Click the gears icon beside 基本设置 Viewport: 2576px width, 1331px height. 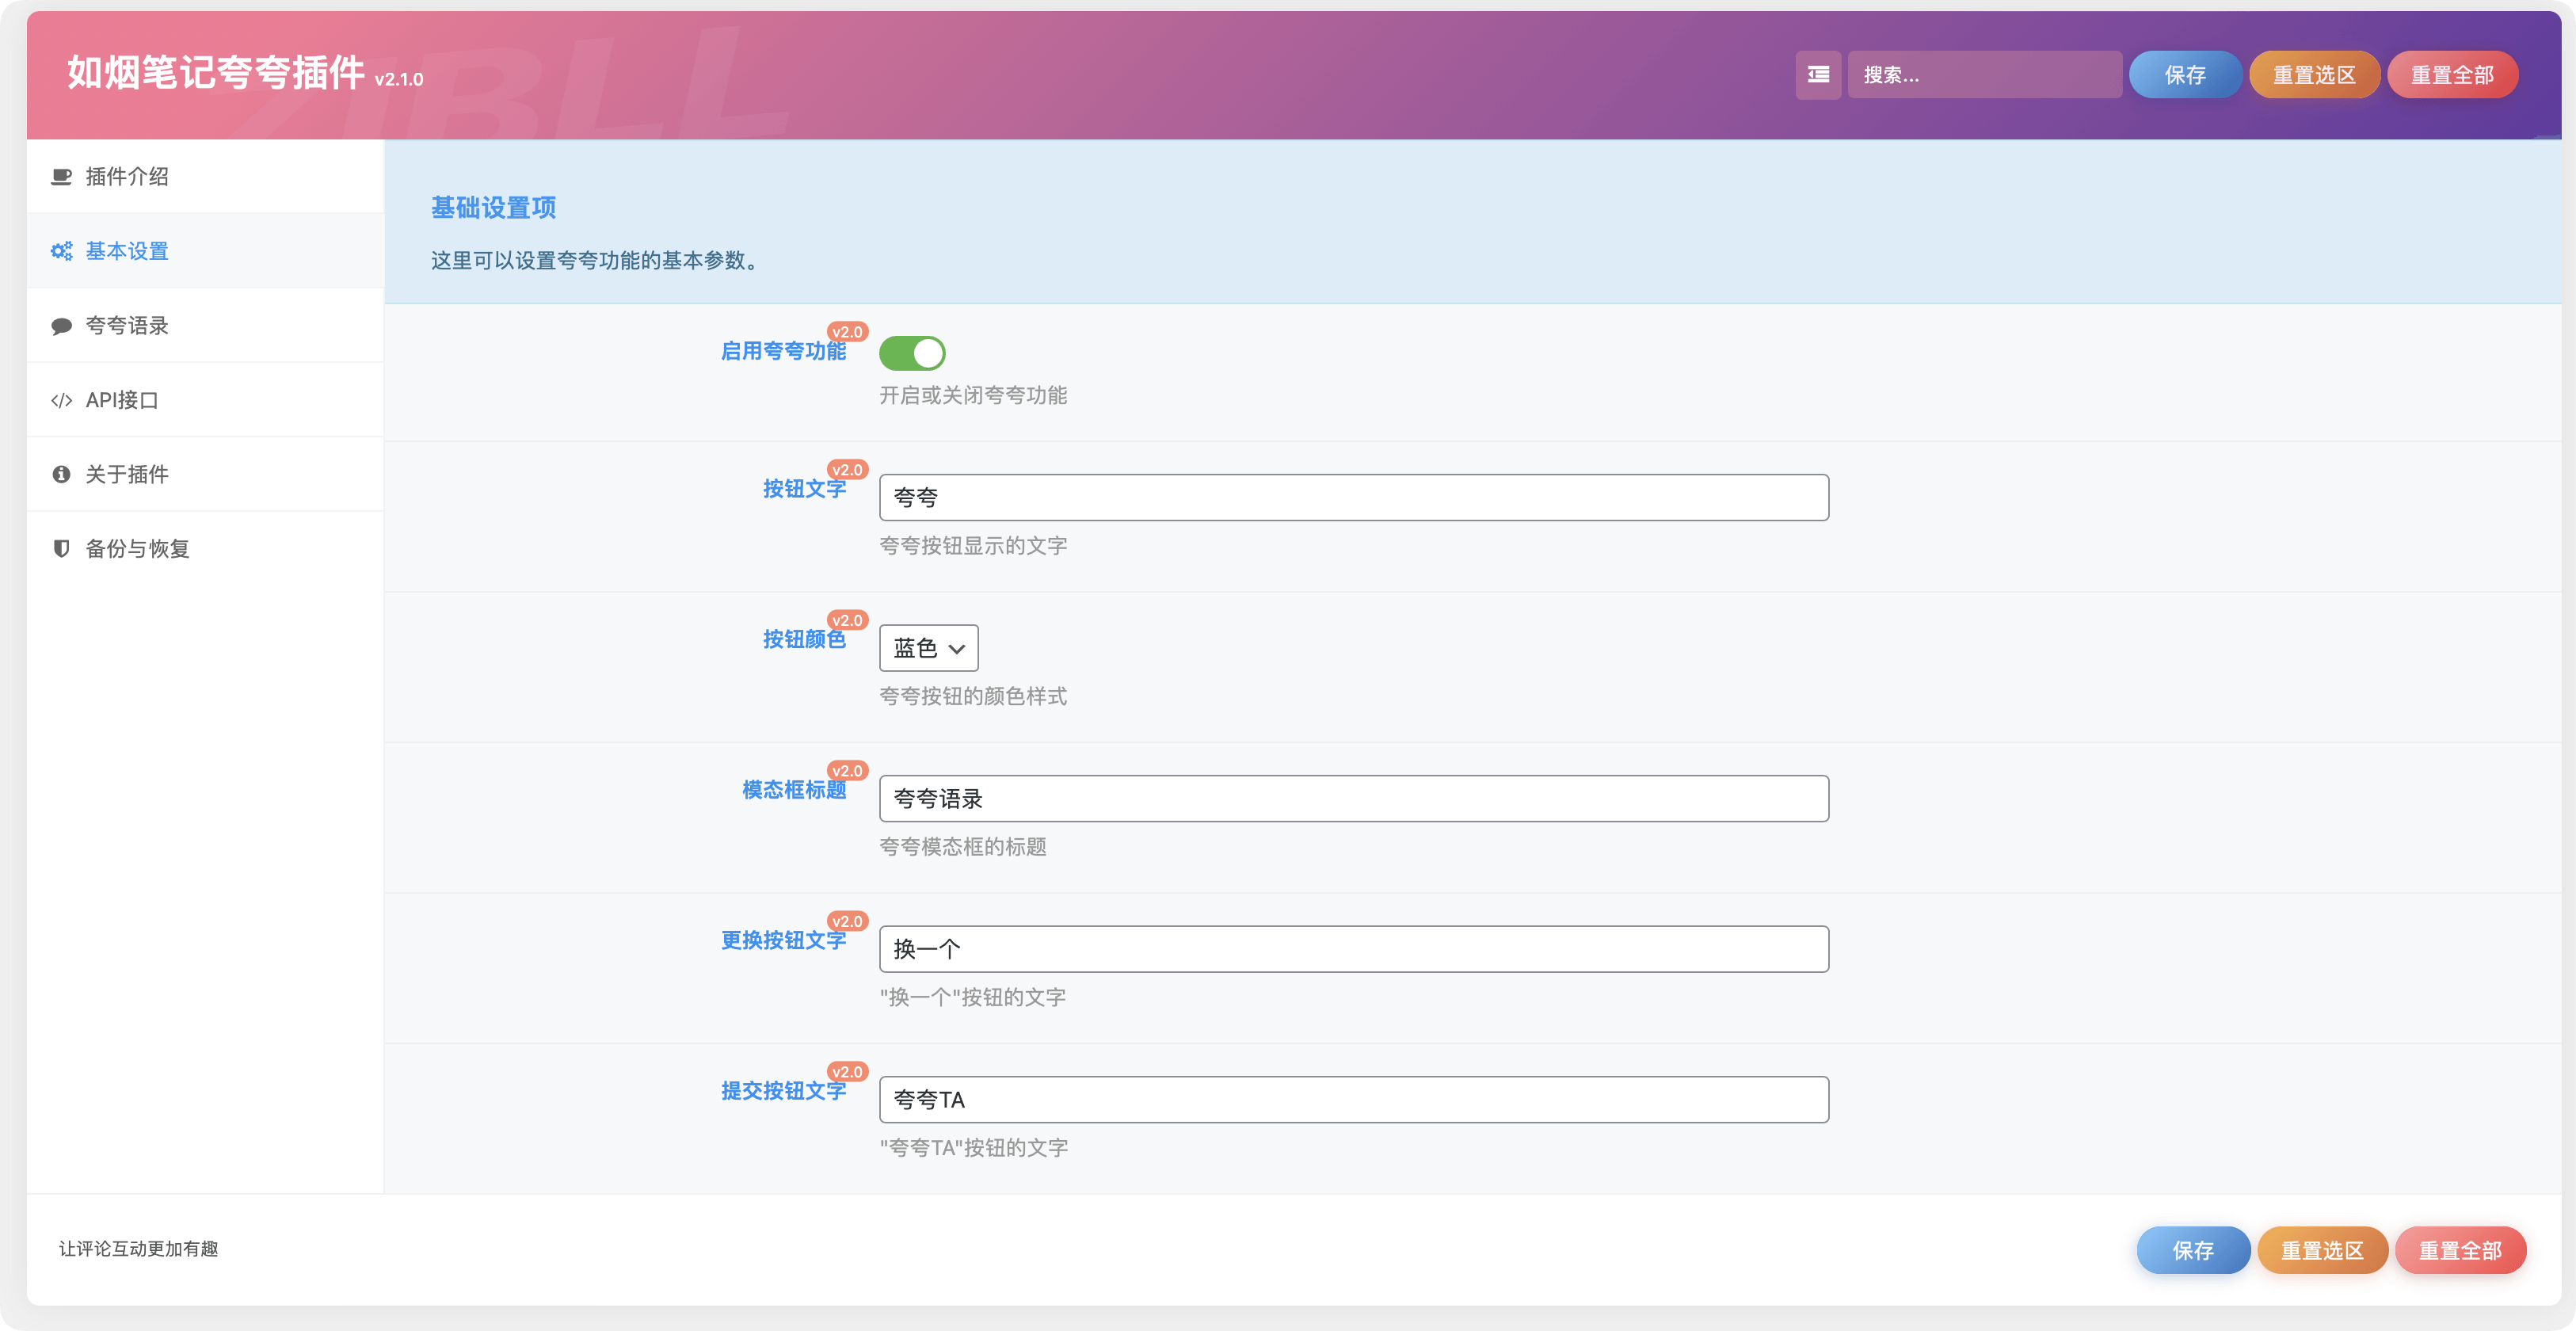[61, 251]
